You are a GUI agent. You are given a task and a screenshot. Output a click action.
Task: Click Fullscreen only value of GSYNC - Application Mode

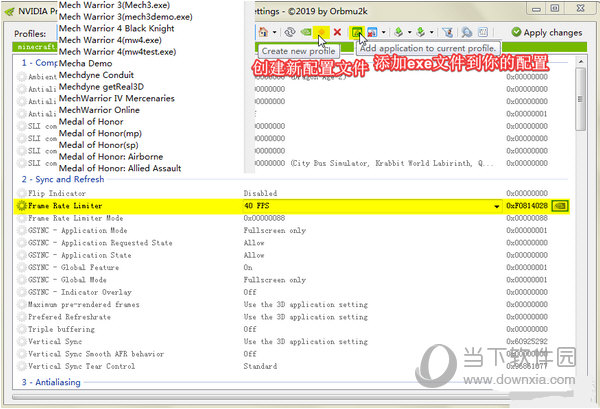[274, 230]
